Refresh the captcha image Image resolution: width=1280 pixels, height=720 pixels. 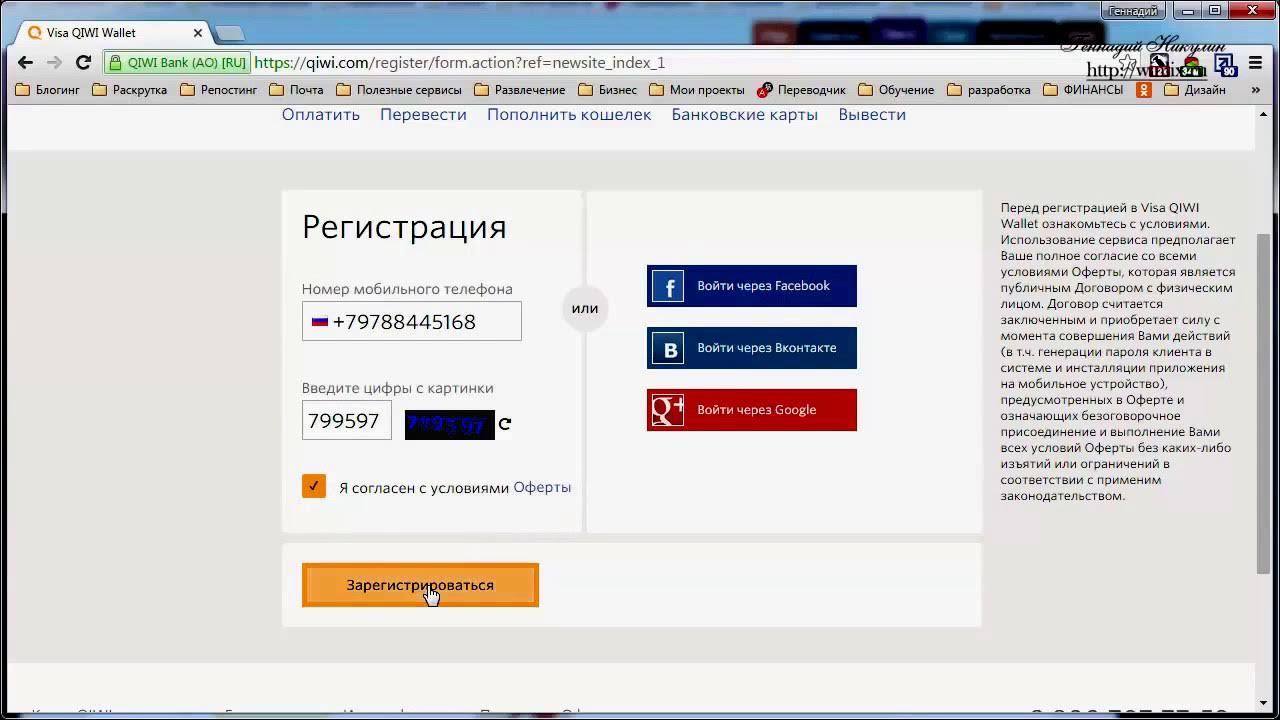(505, 424)
